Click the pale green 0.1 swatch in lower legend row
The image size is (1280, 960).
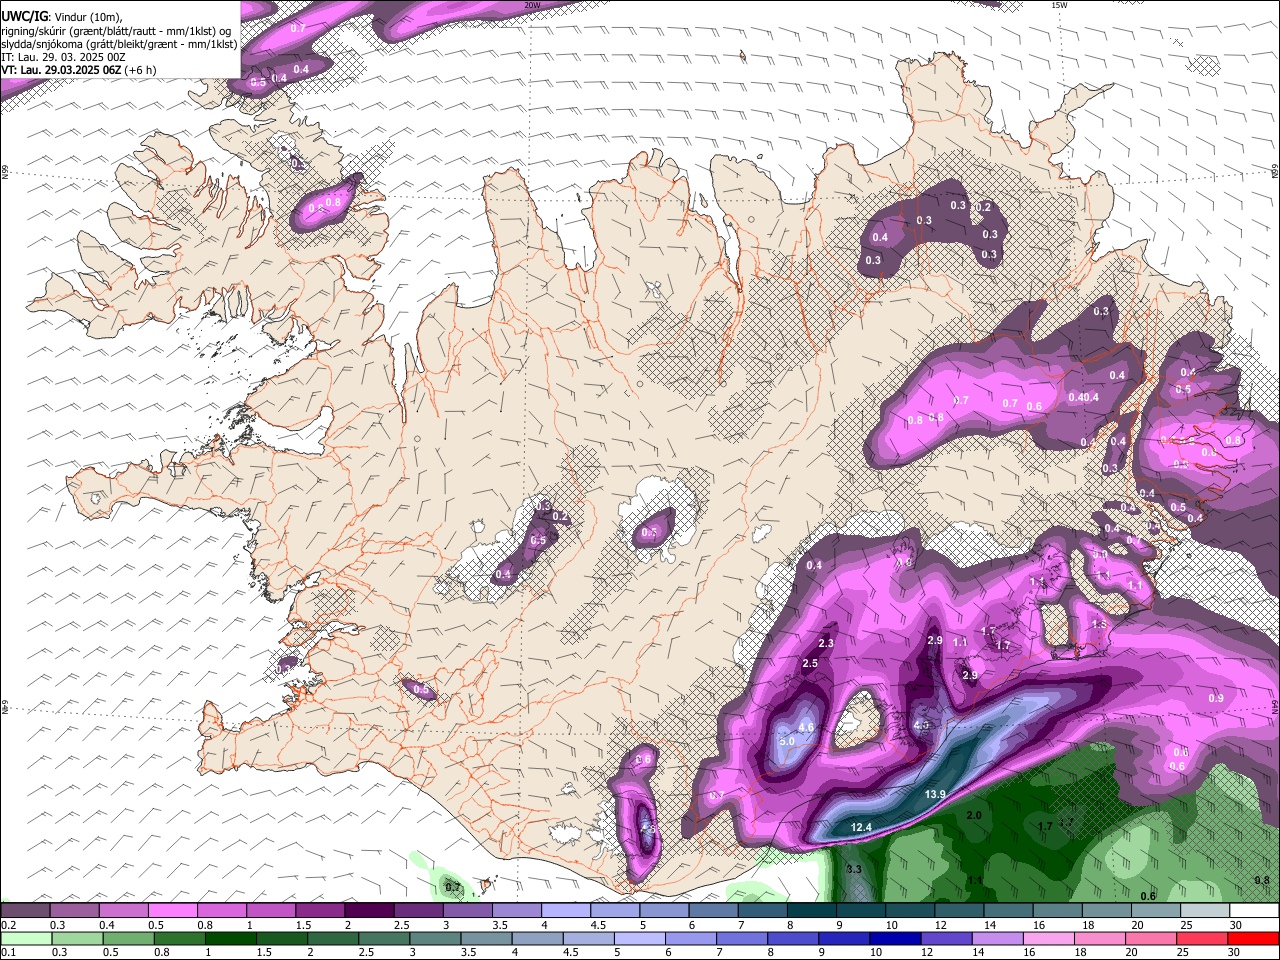[x=27, y=938]
